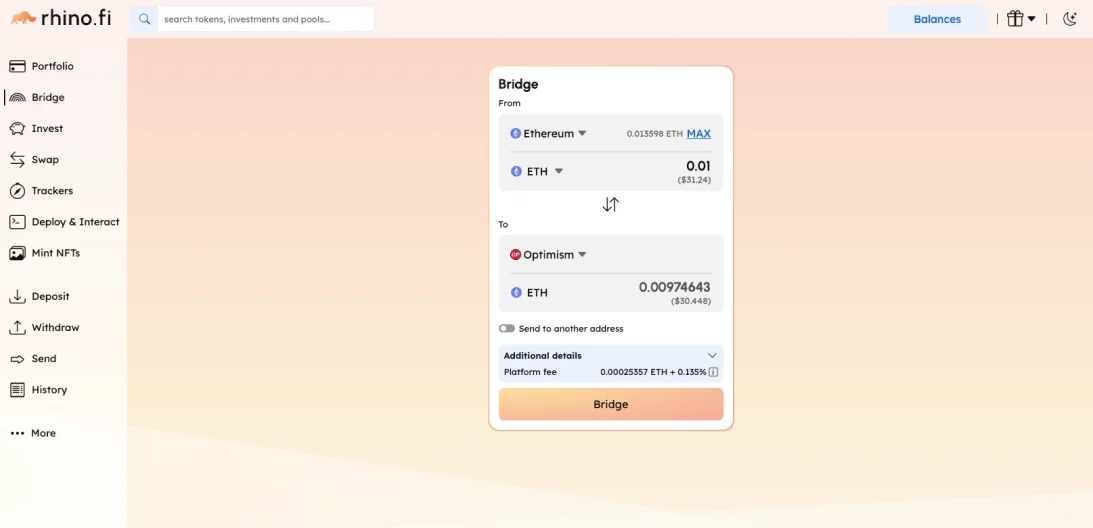
Task: Expand the gift dropdown arrow
Action: click(x=1032, y=19)
